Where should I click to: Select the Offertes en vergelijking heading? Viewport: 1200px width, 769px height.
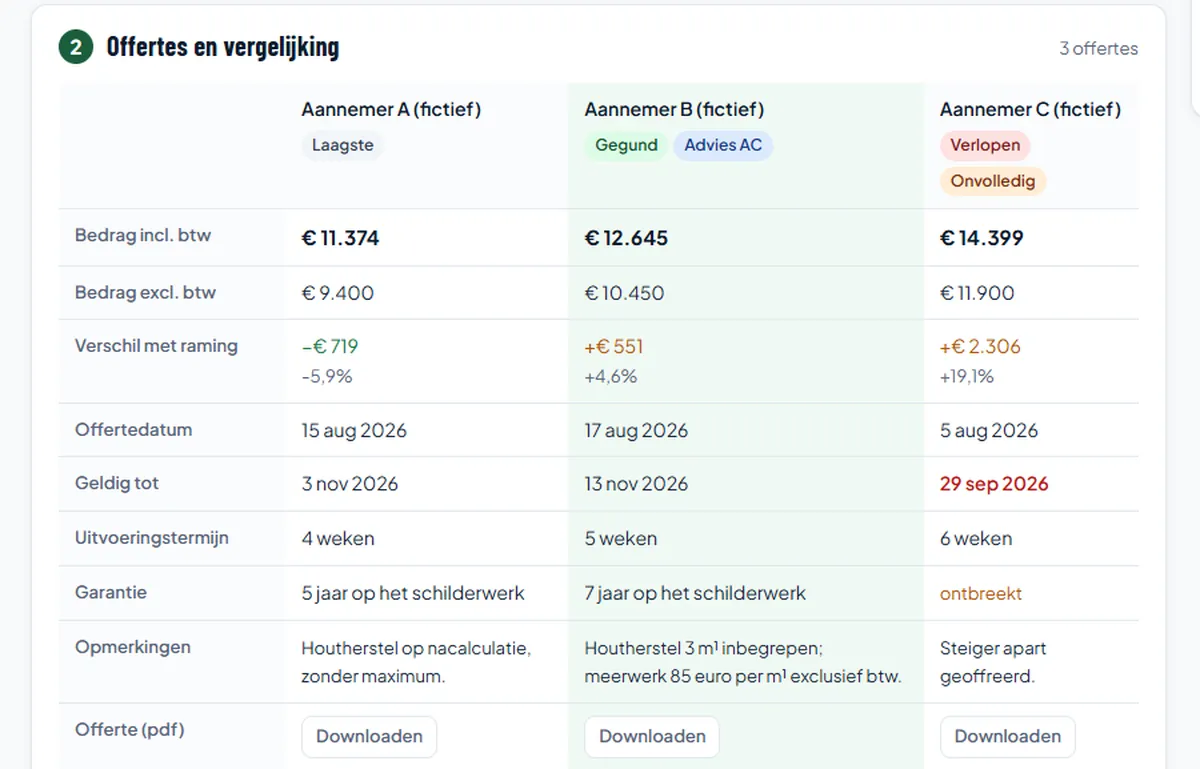pos(222,47)
